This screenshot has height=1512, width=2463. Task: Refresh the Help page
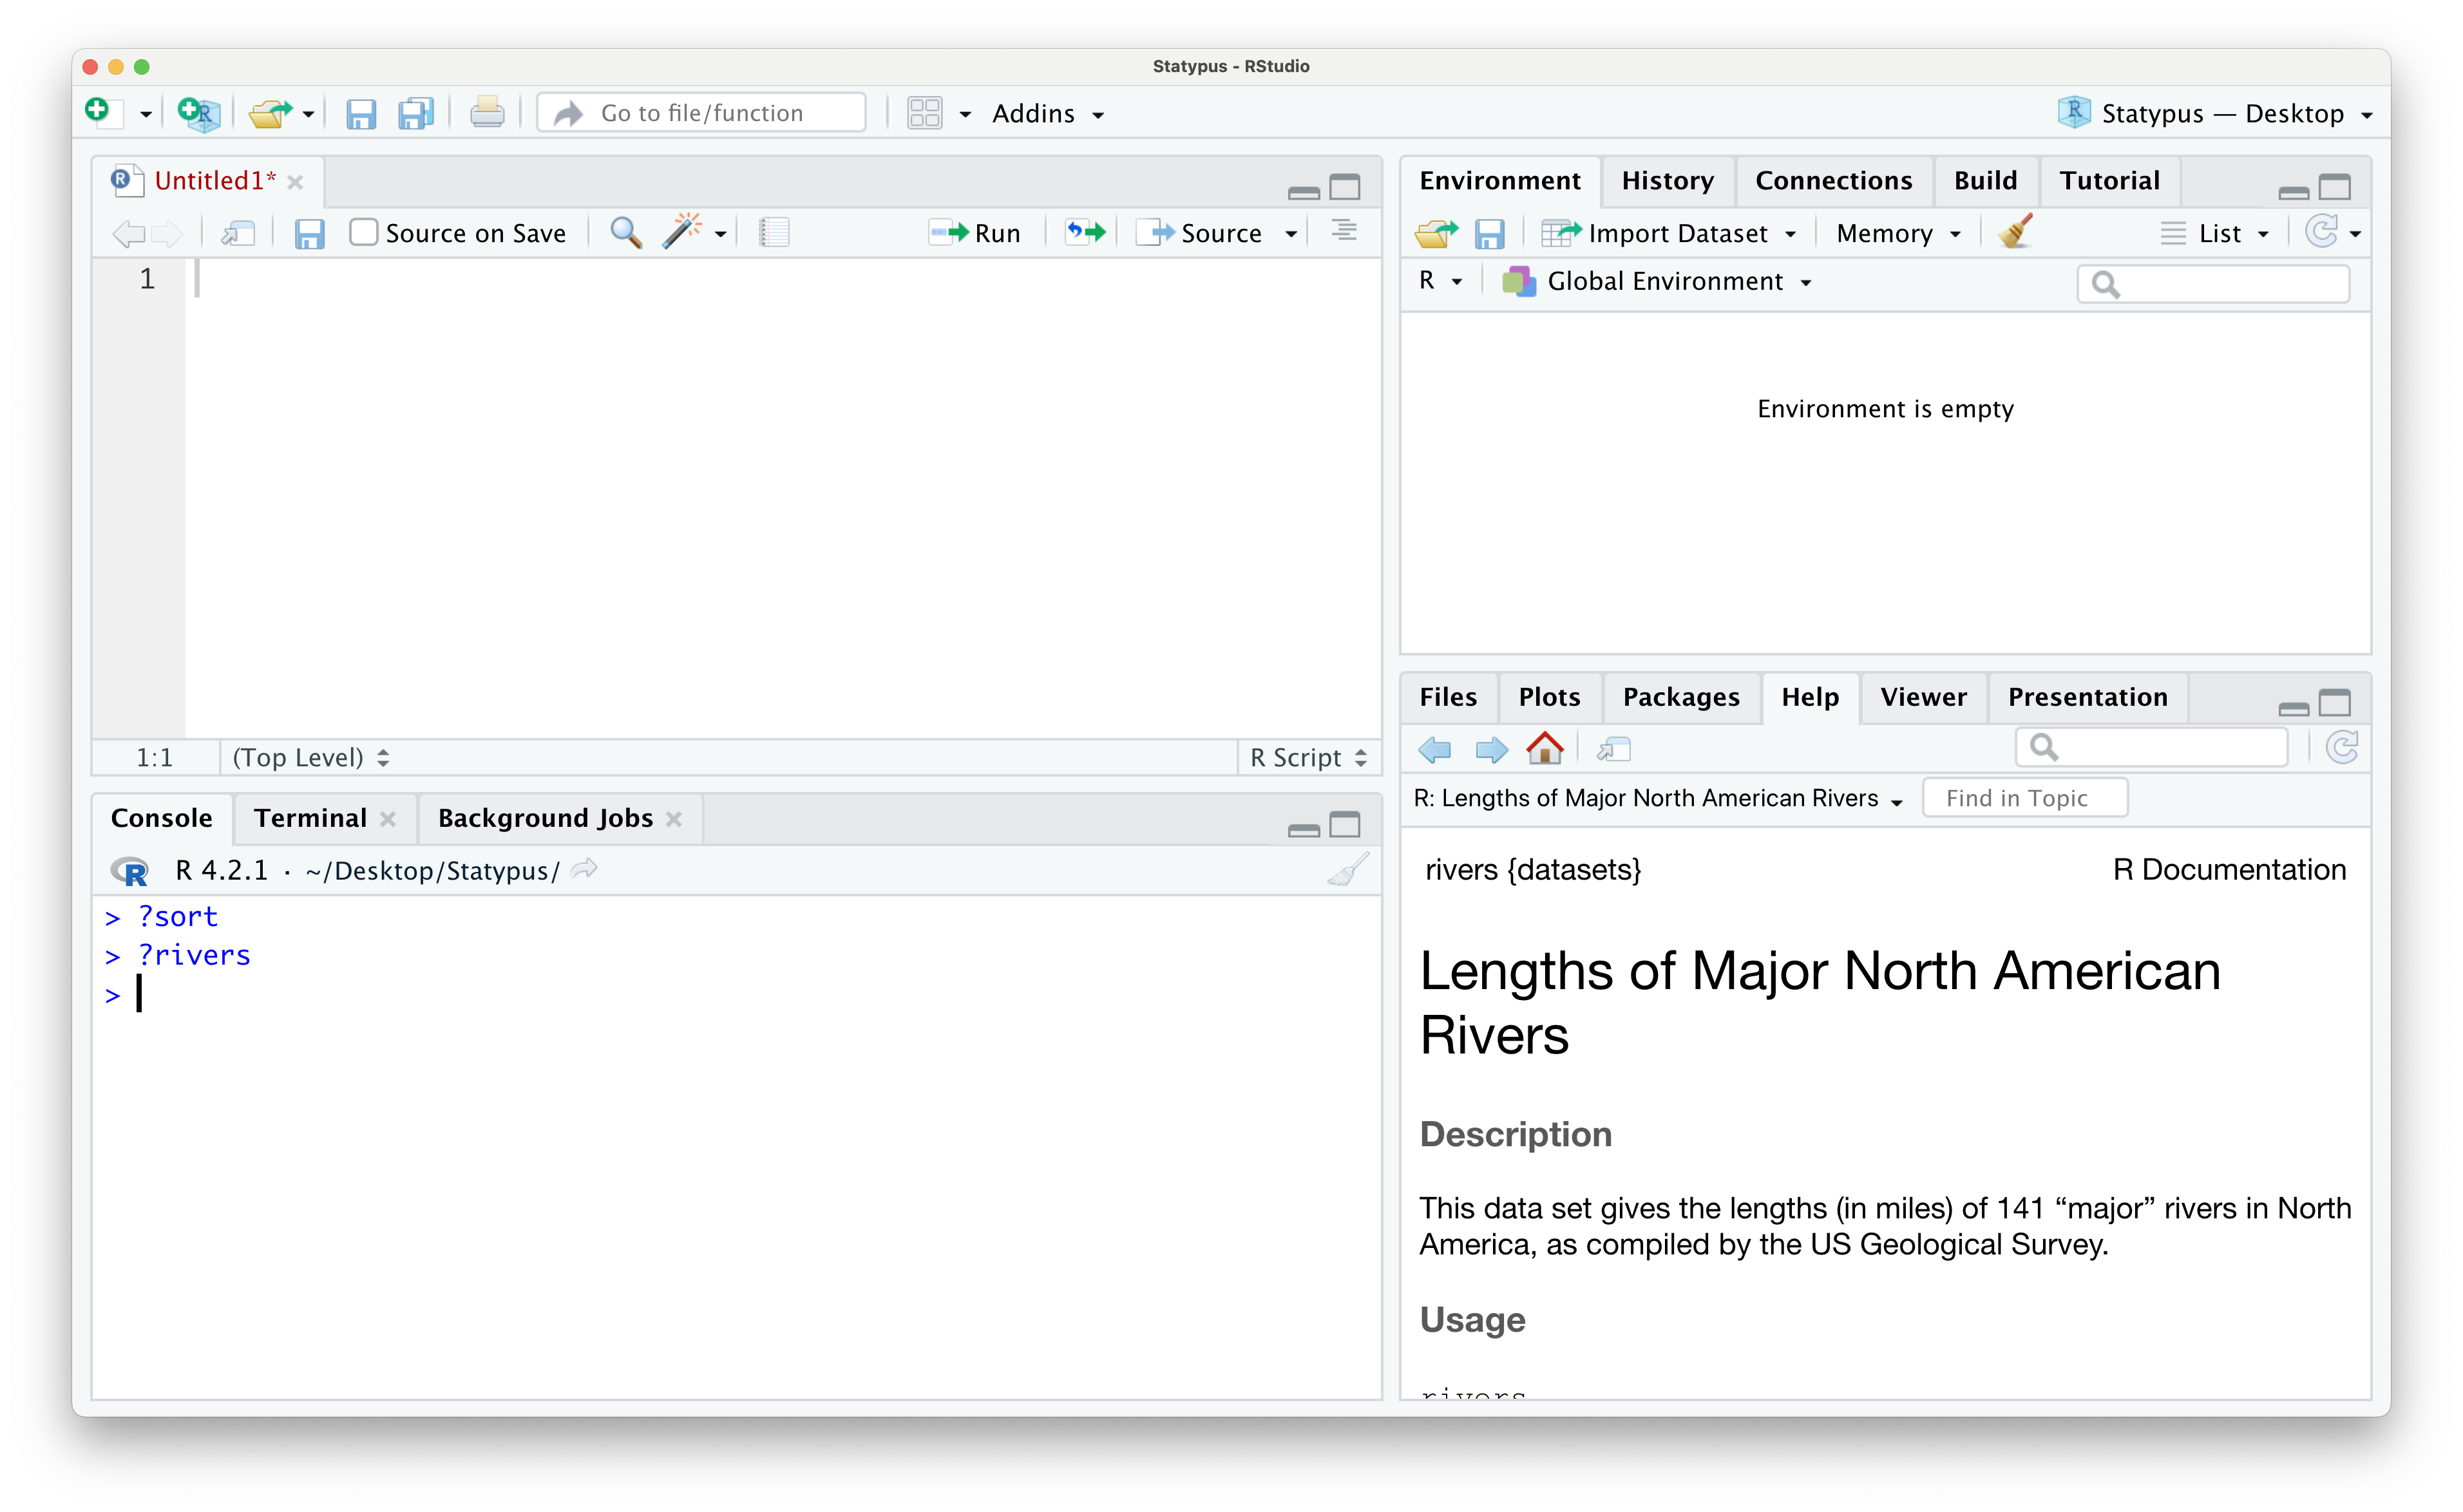point(2343,747)
